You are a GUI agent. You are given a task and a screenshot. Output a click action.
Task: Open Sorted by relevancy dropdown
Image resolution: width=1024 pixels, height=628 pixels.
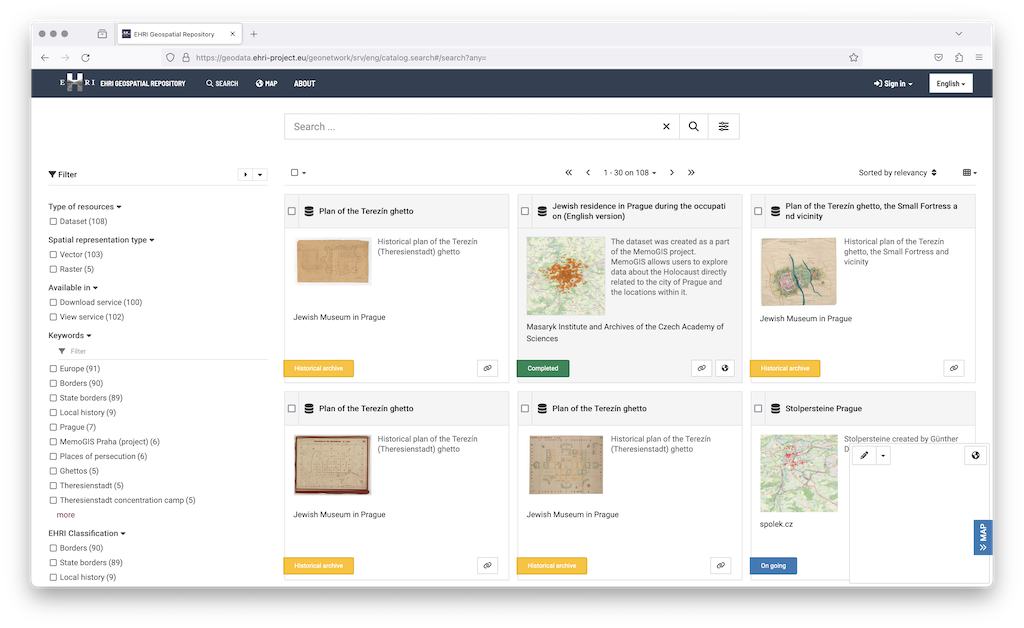tap(897, 173)
